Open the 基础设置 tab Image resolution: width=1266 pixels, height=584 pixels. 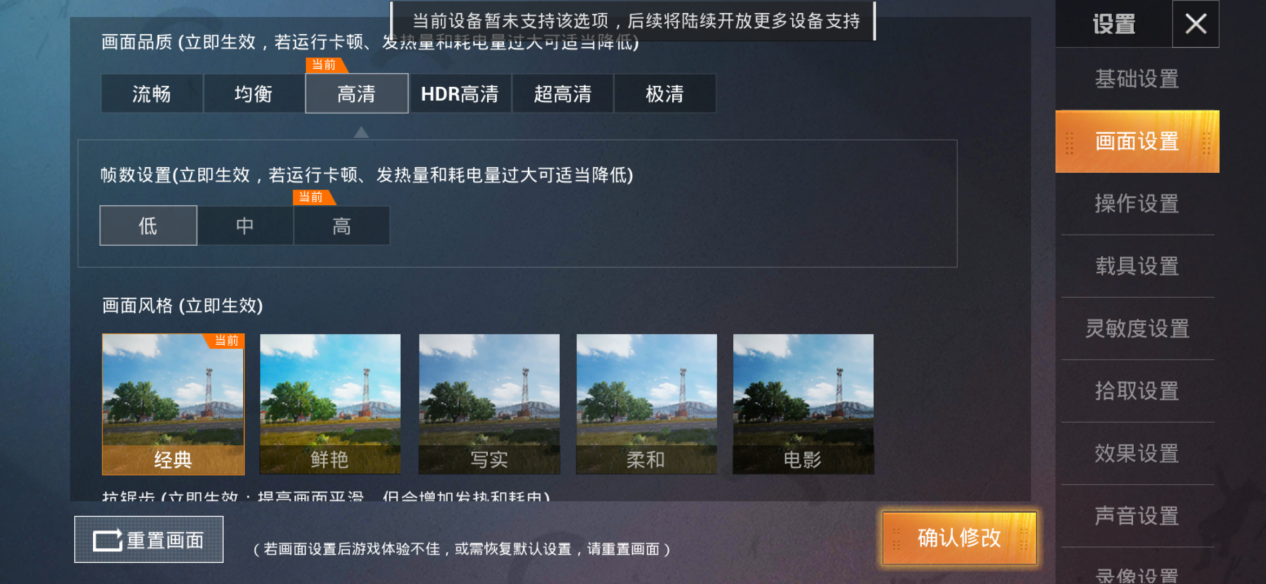pos(1137,79)
